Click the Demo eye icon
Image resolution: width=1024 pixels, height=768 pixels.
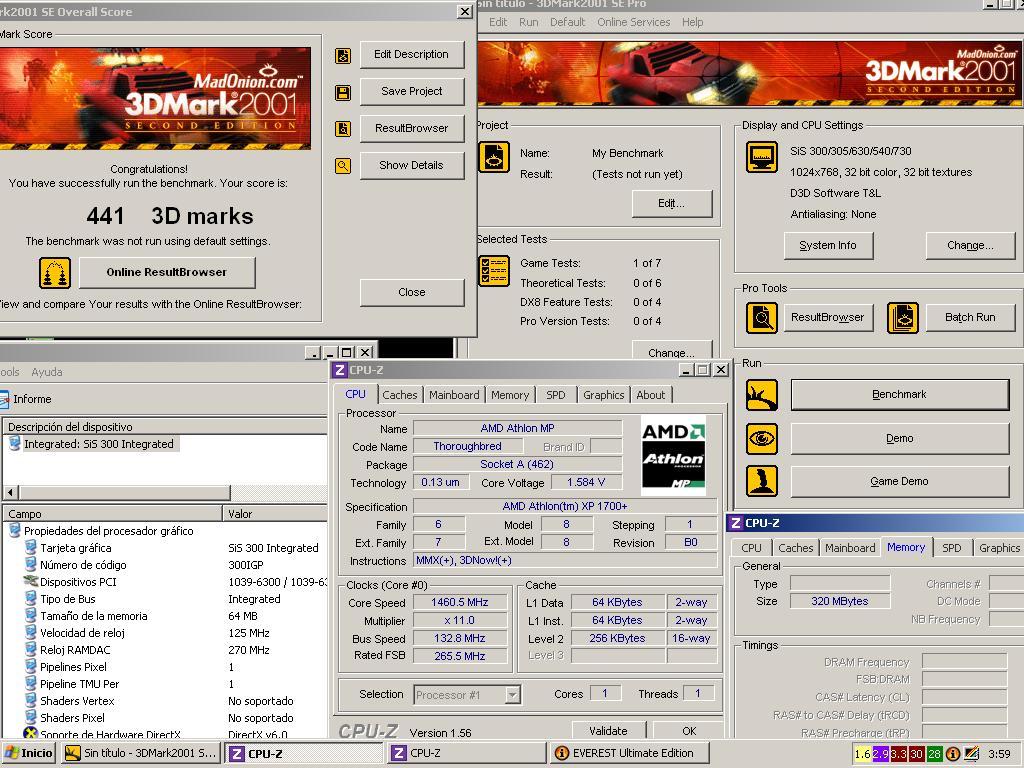pyautogui.click(x=762, y=438)
